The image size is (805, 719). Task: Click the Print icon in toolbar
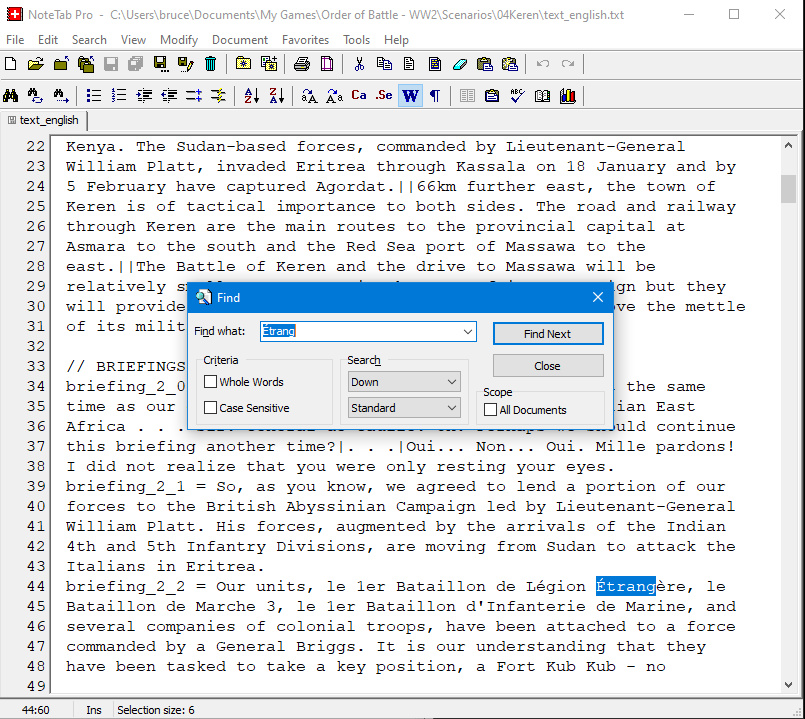[x=302, y=64]
